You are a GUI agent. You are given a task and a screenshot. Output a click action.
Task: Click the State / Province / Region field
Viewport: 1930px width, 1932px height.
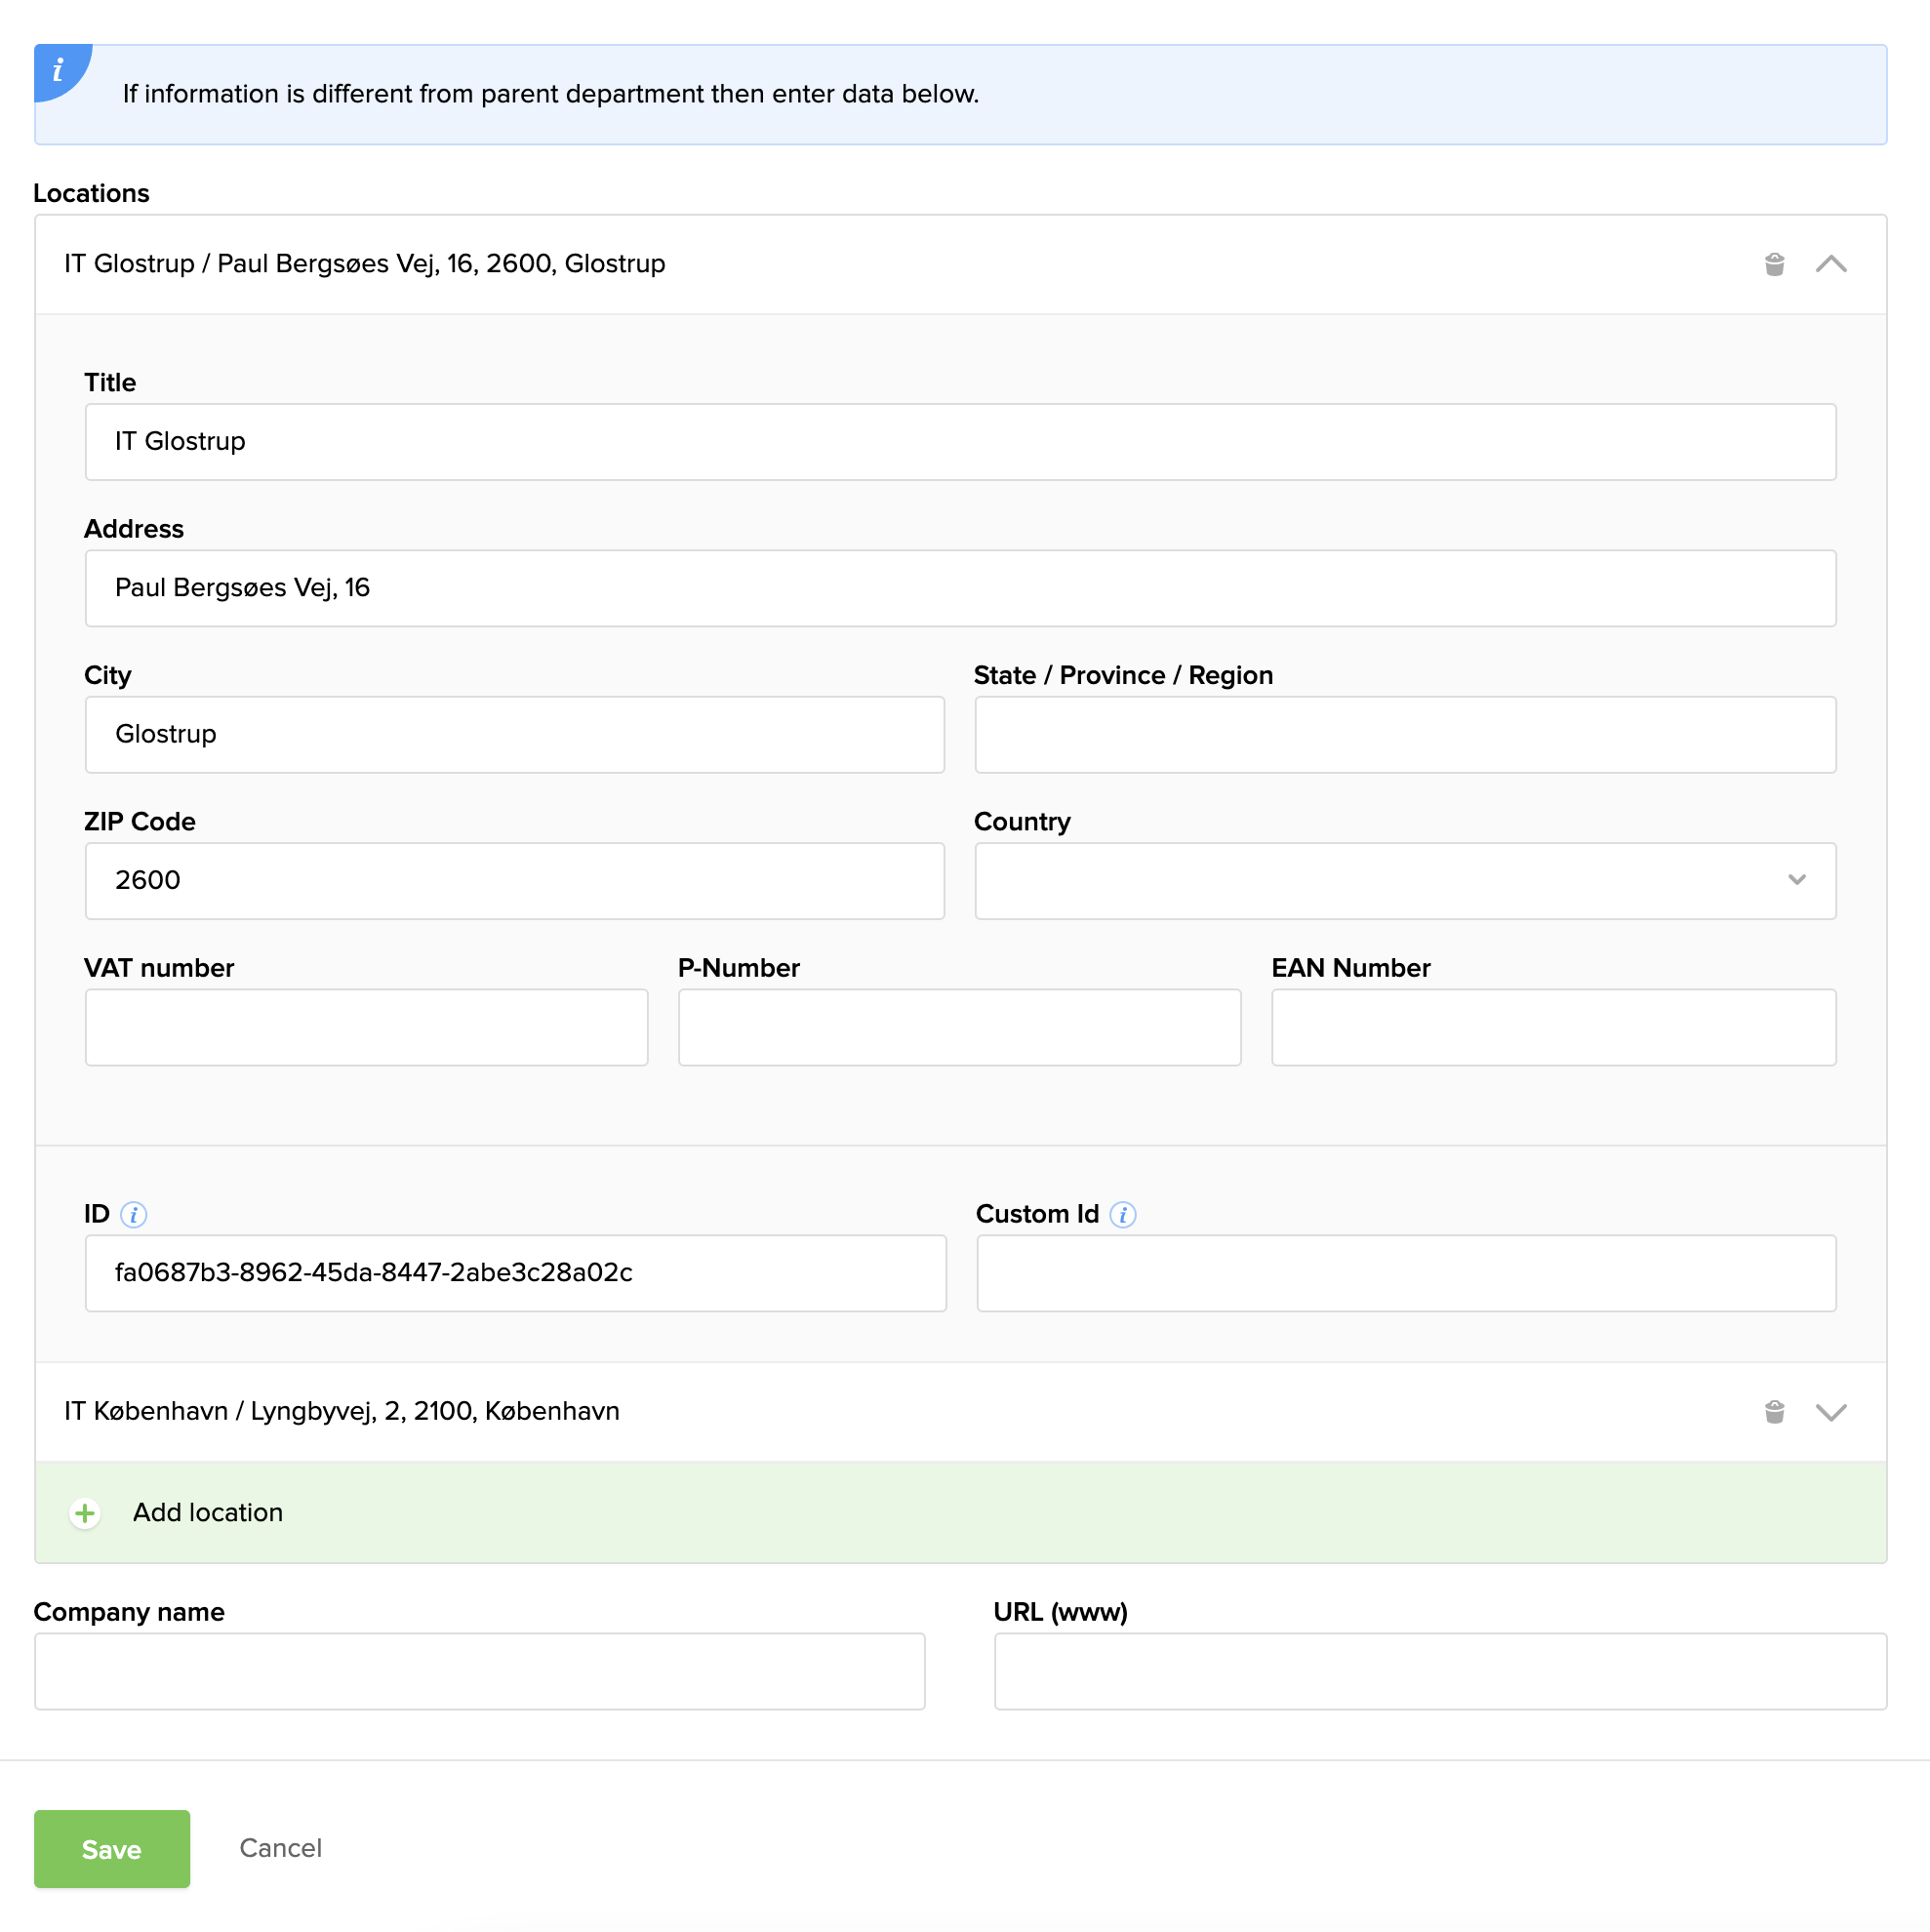pyautogui.click(x=1404, y=734)
